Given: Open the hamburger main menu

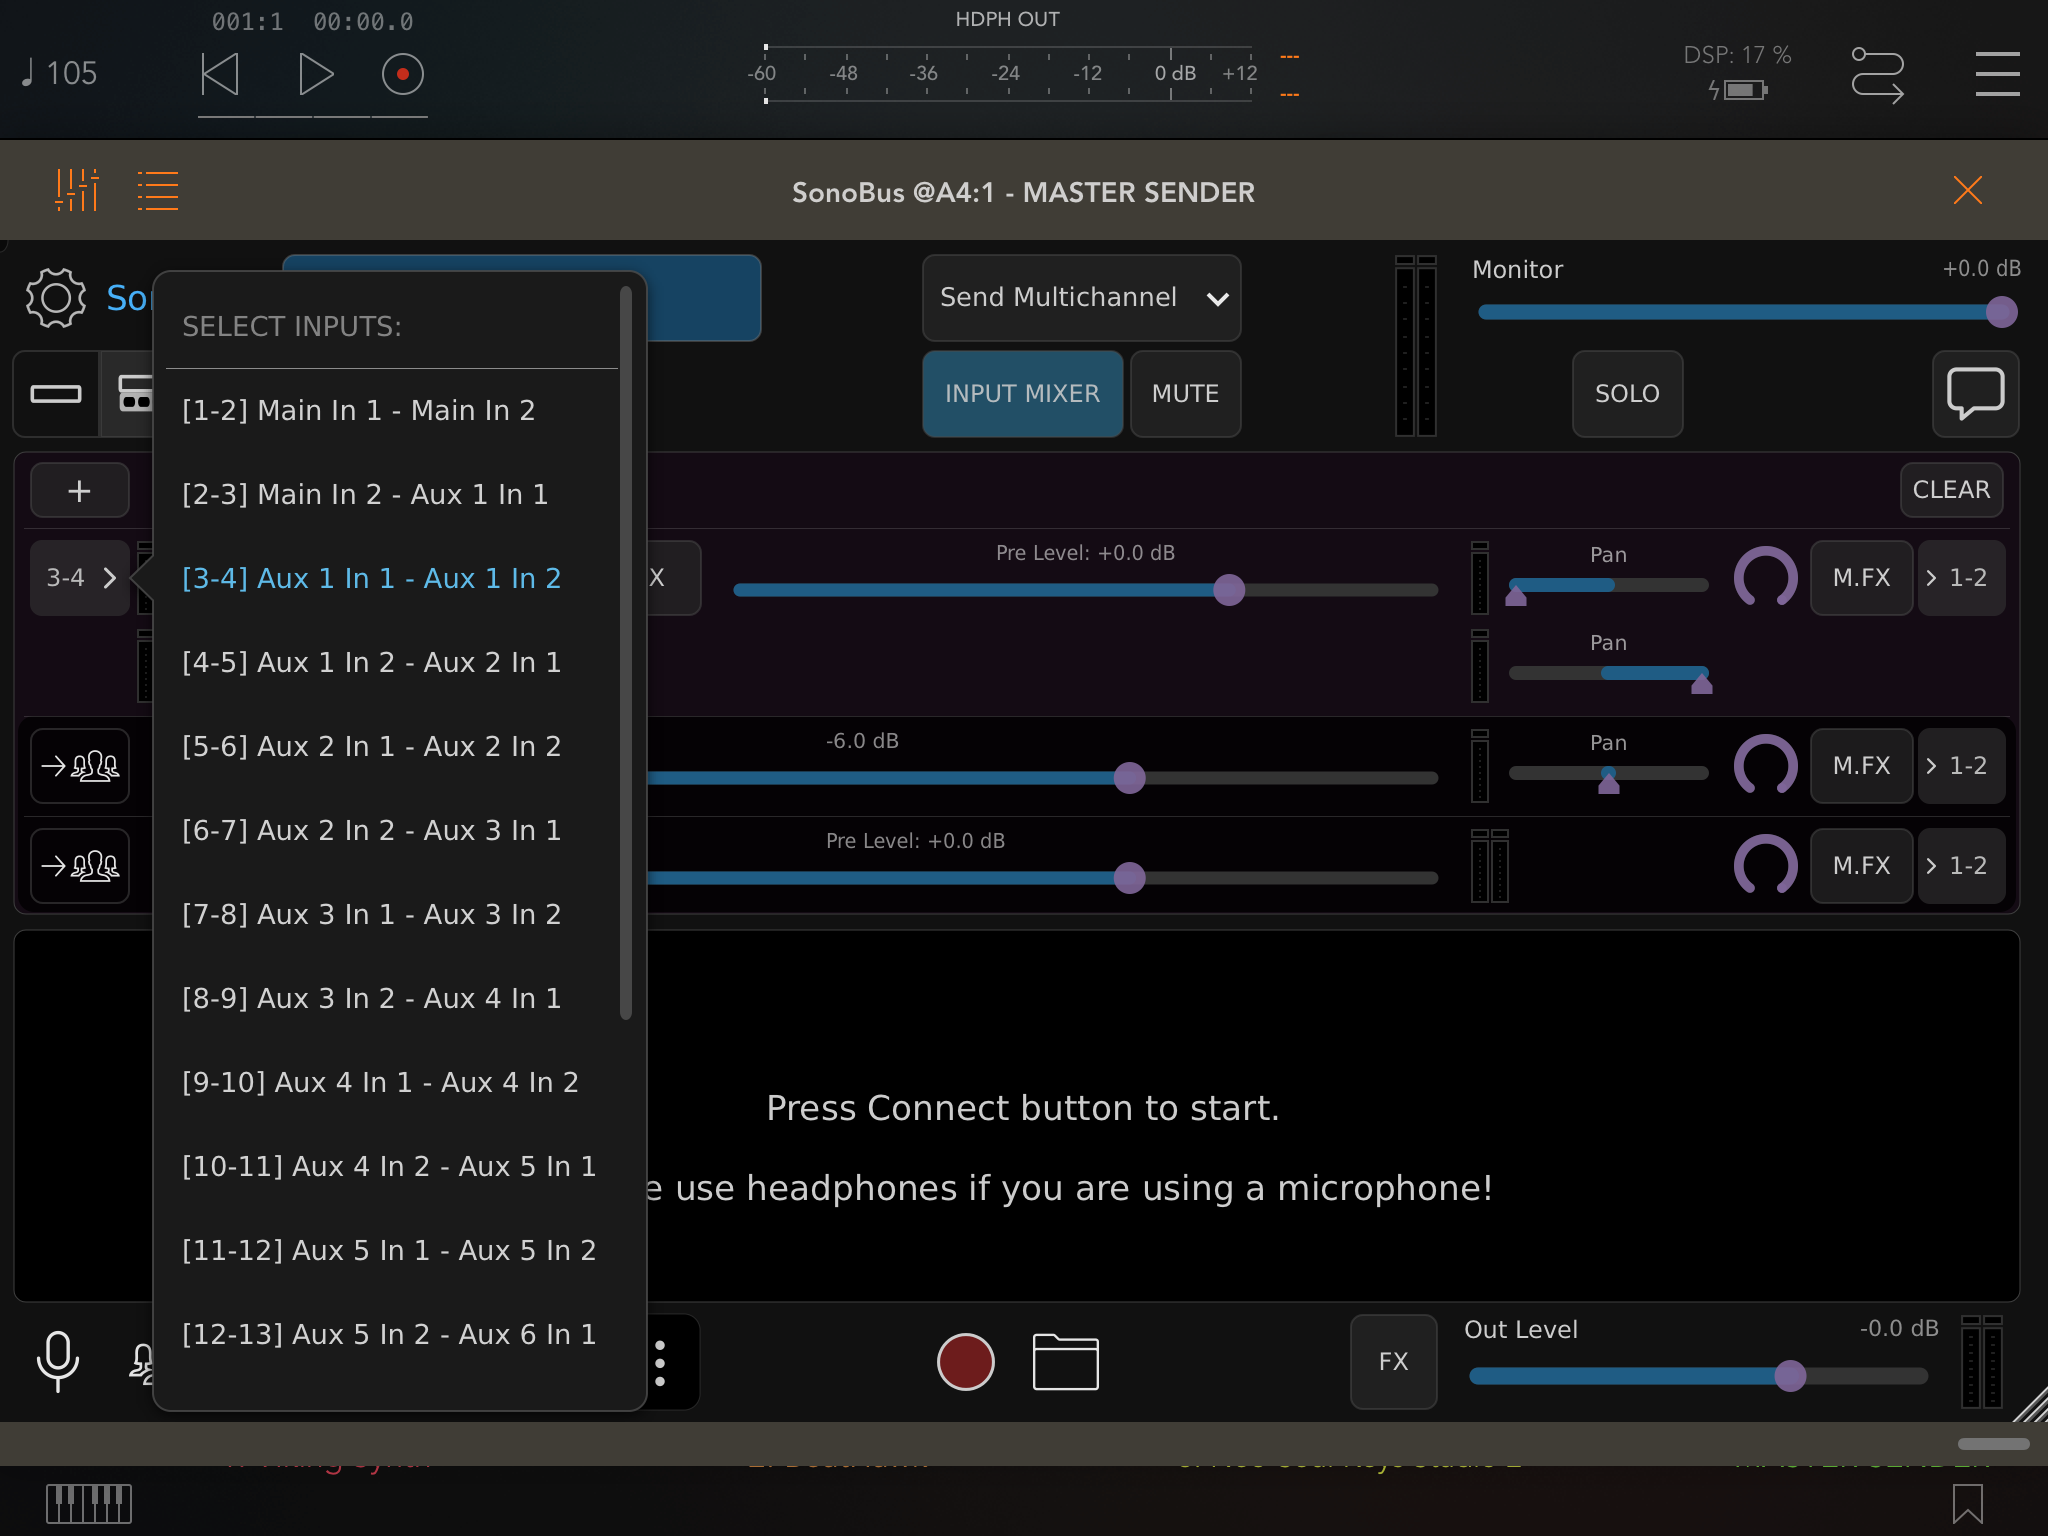Looking at the screenshot, I should [1997, 75].
